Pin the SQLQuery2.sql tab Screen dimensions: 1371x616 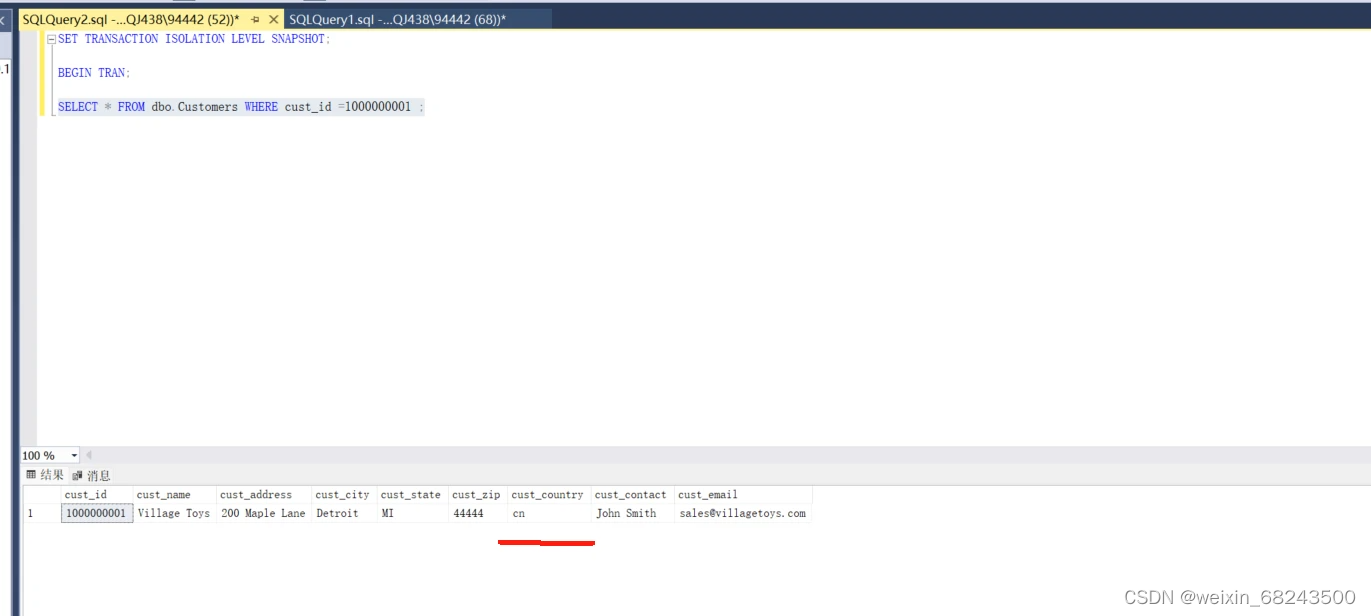click(256, 19)
